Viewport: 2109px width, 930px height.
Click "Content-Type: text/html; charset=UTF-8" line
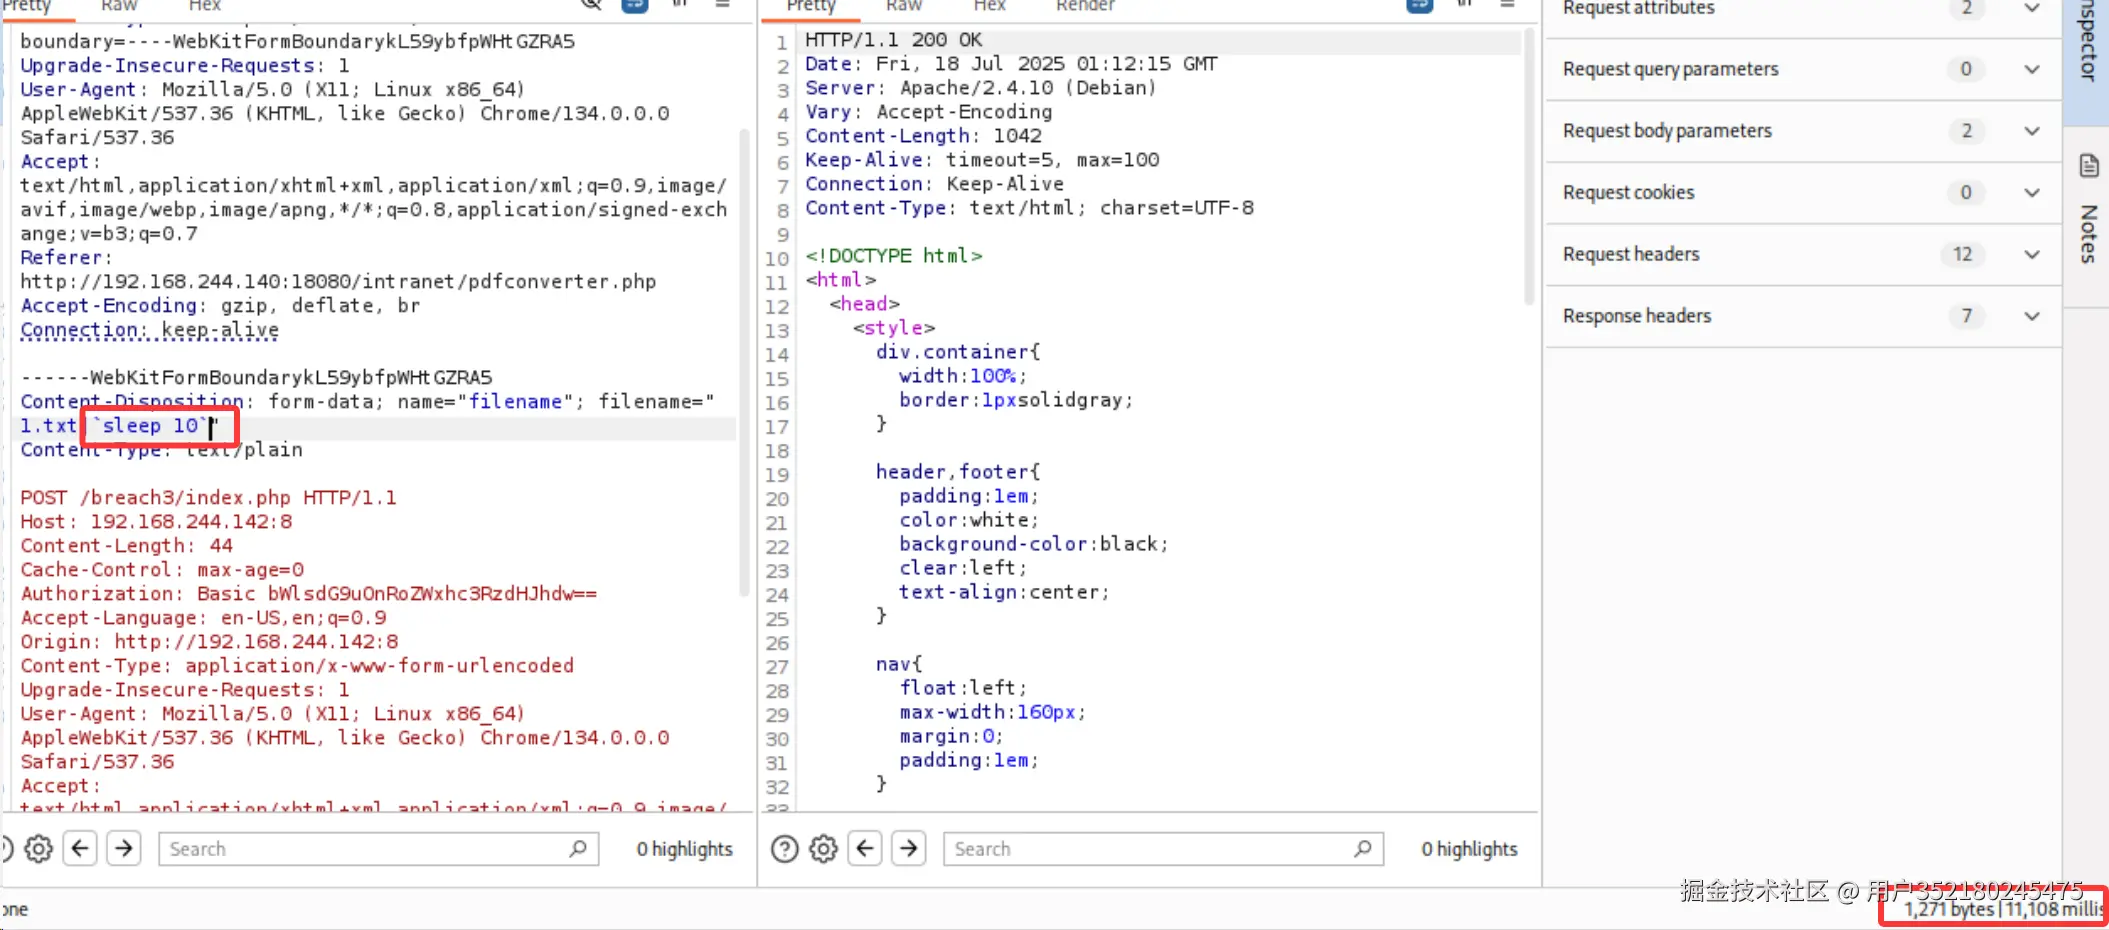click(x=1030, y=208)
